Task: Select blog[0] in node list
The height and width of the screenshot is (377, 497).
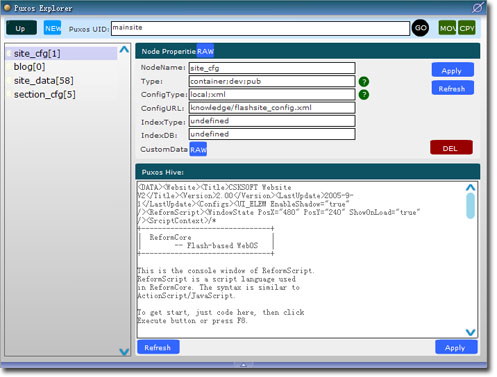Action: coord(29,67)
